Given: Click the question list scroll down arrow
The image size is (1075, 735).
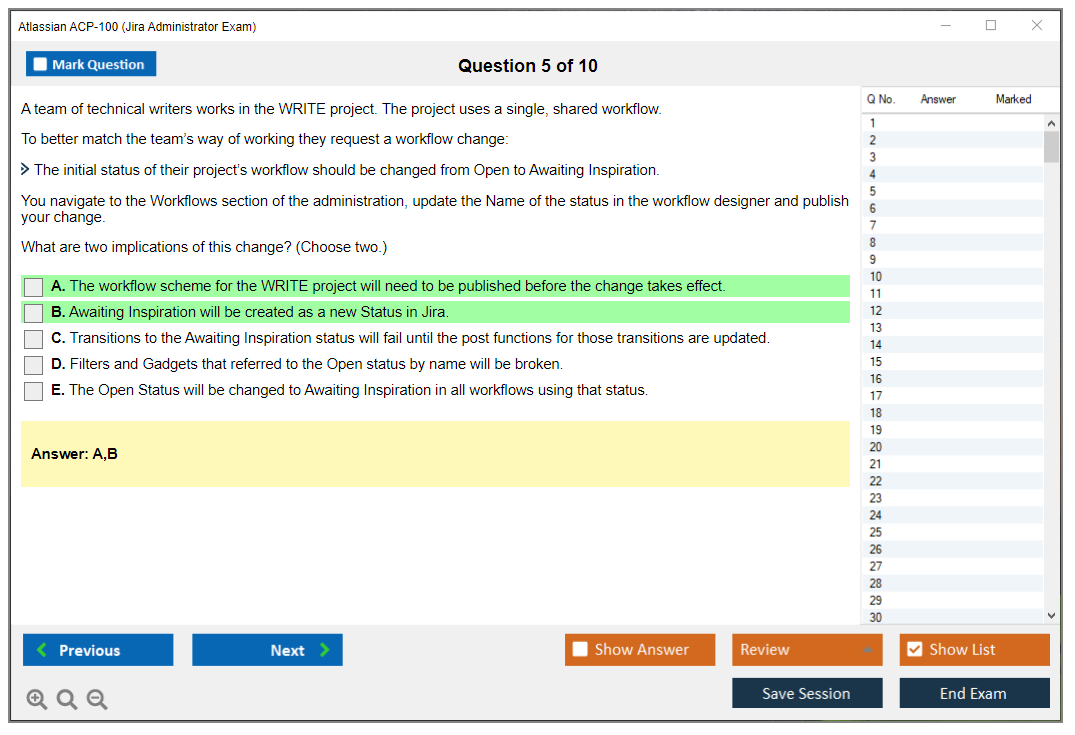Looking at the screenshot, I should pyautogui.click(x=1051, y=616).
